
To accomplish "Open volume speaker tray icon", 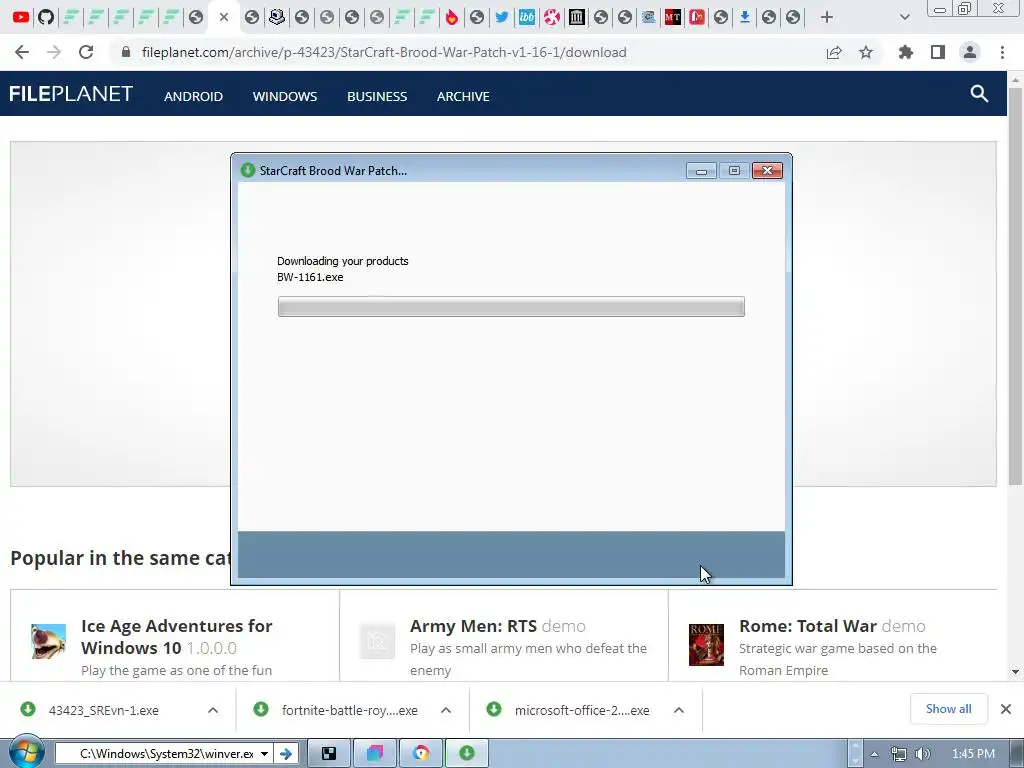I will pyautogui.click(x=923, y=754).
